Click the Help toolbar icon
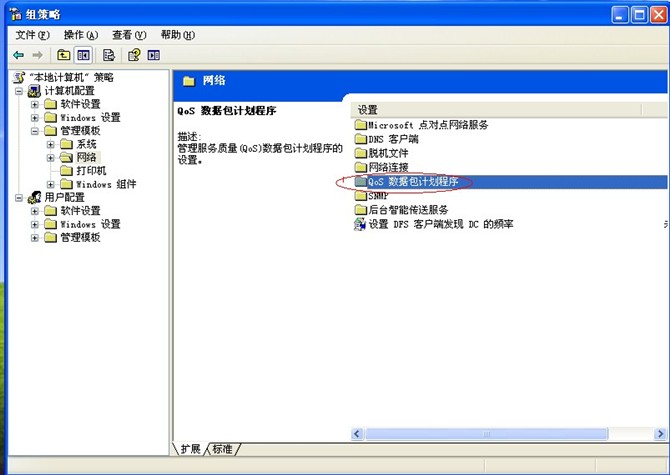This screenshot has width=670, height=475. tap(134, 55)
